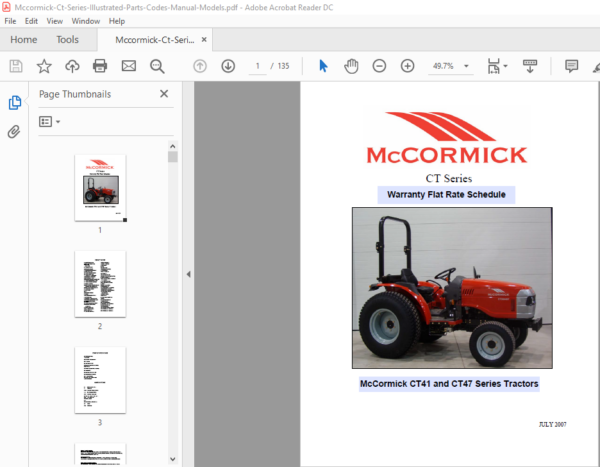Open the File menu
This screenshot has height=467, width=600.
pos(10,21)
